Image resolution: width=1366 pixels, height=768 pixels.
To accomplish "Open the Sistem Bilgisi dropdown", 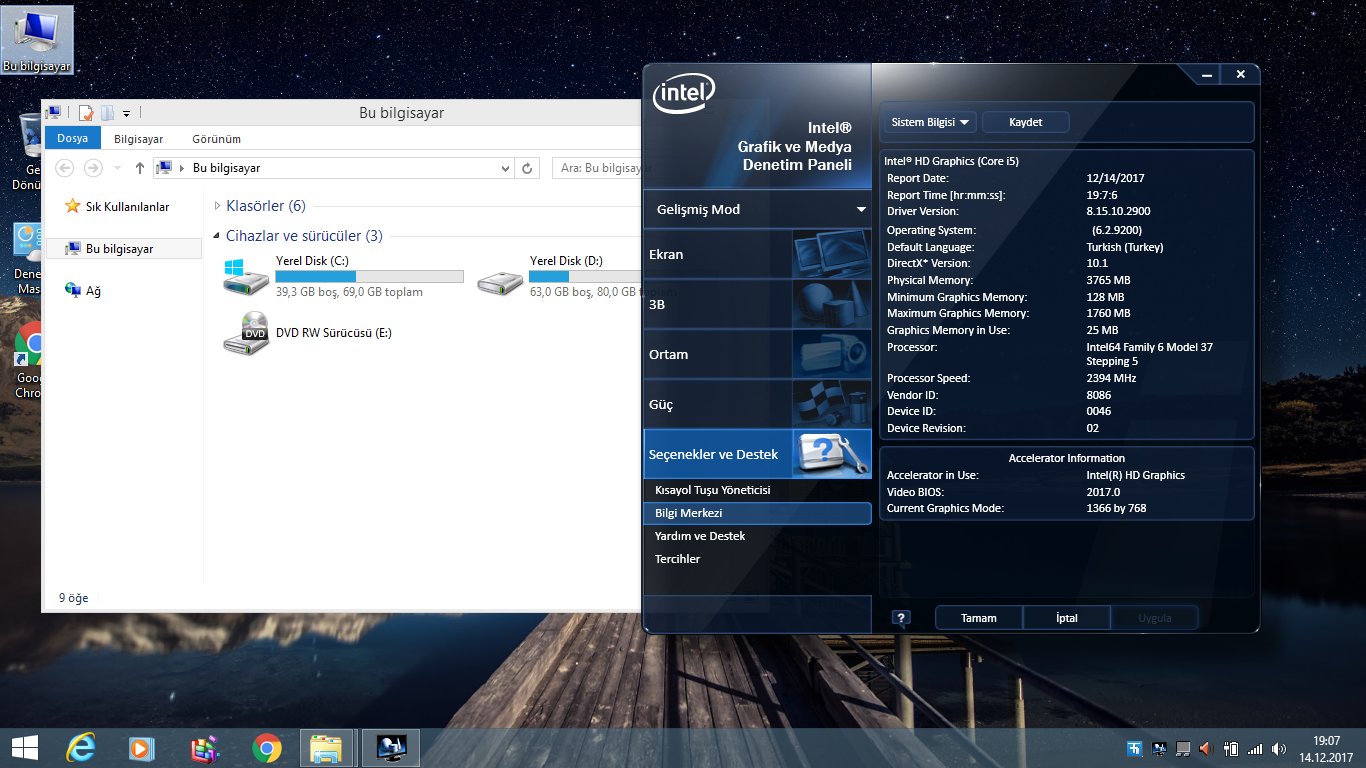I will pos(930,122).
